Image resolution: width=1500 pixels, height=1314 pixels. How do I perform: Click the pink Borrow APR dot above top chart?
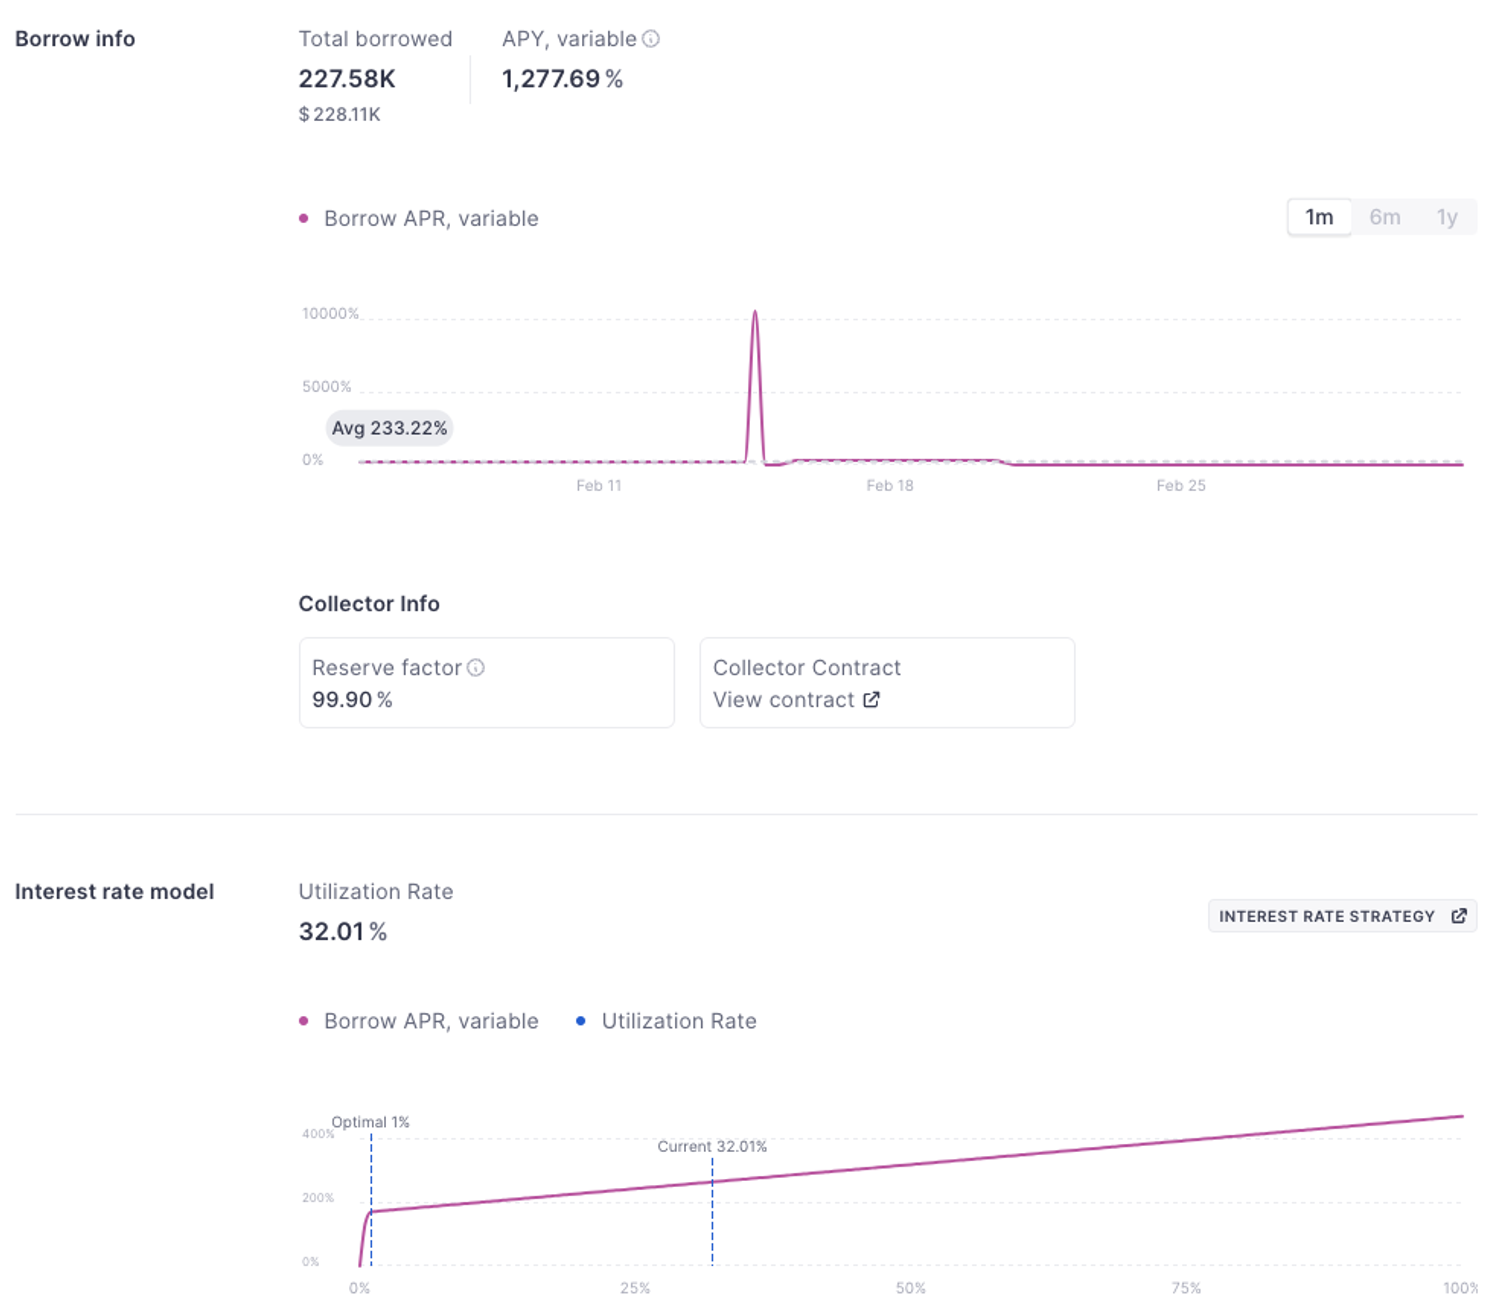click(x=304, y=218)
